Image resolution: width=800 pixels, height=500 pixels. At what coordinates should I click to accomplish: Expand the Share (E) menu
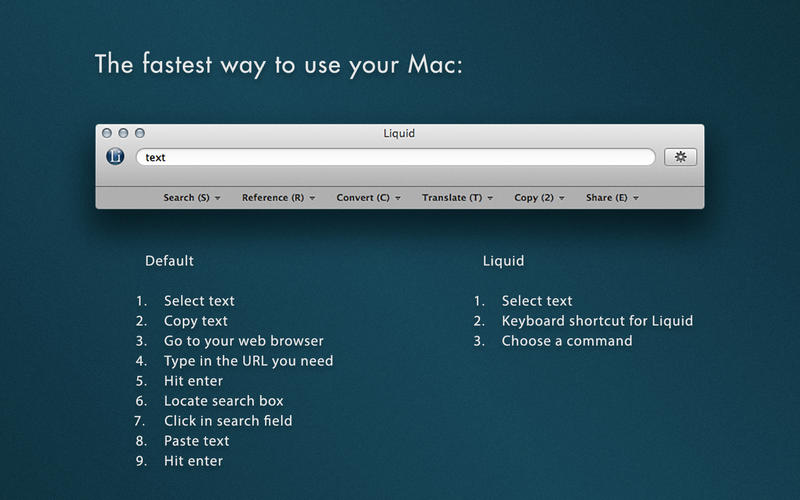click(612, 197)
